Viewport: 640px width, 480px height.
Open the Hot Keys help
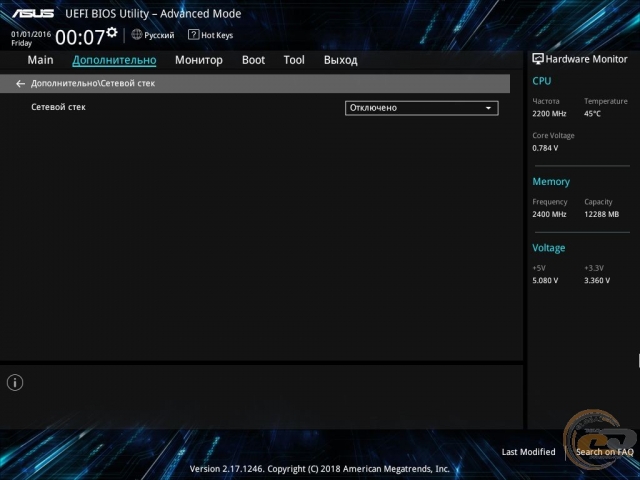[x=217, y=35]
